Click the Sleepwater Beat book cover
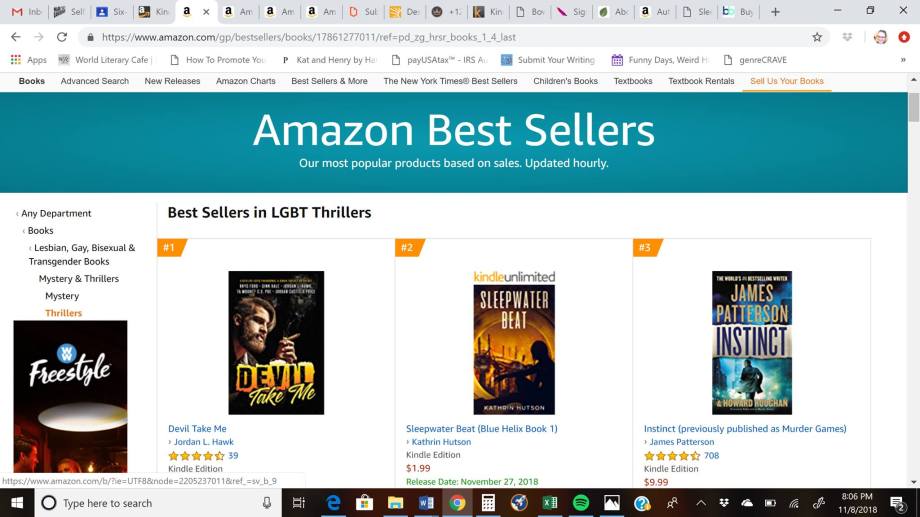This screenshot has height=517, width=920. pos(514,342)
